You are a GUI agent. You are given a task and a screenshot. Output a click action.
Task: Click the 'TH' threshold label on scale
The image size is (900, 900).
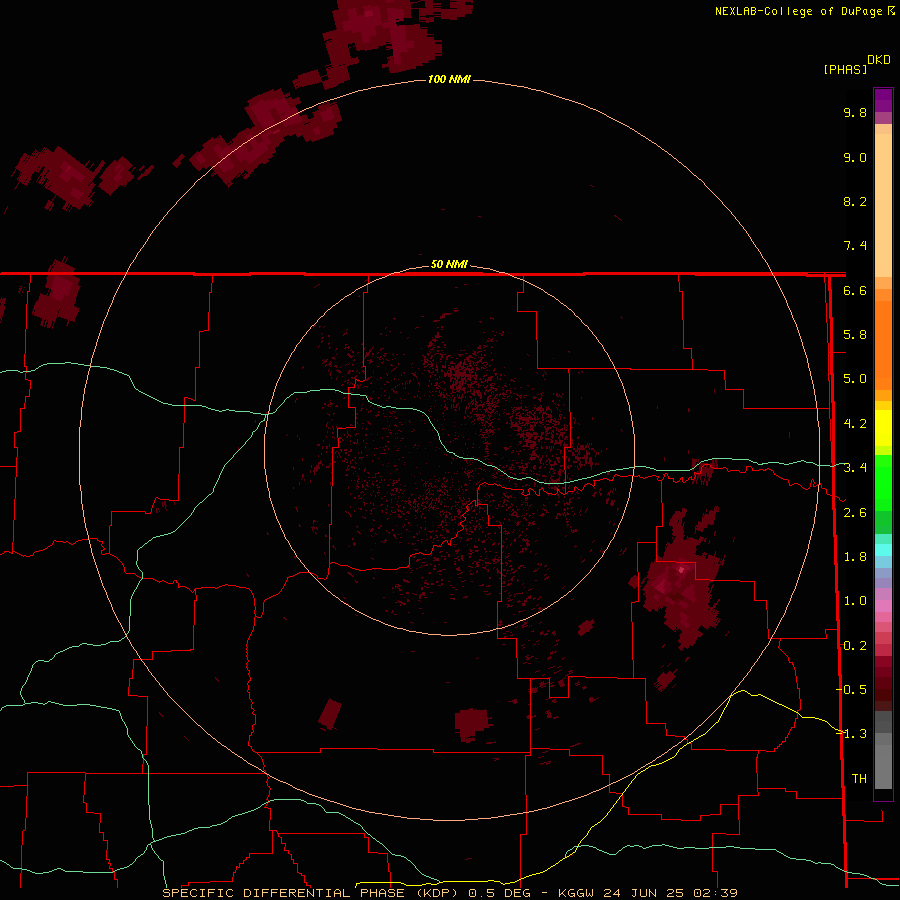pyautogui.click(x=859, y=779)
